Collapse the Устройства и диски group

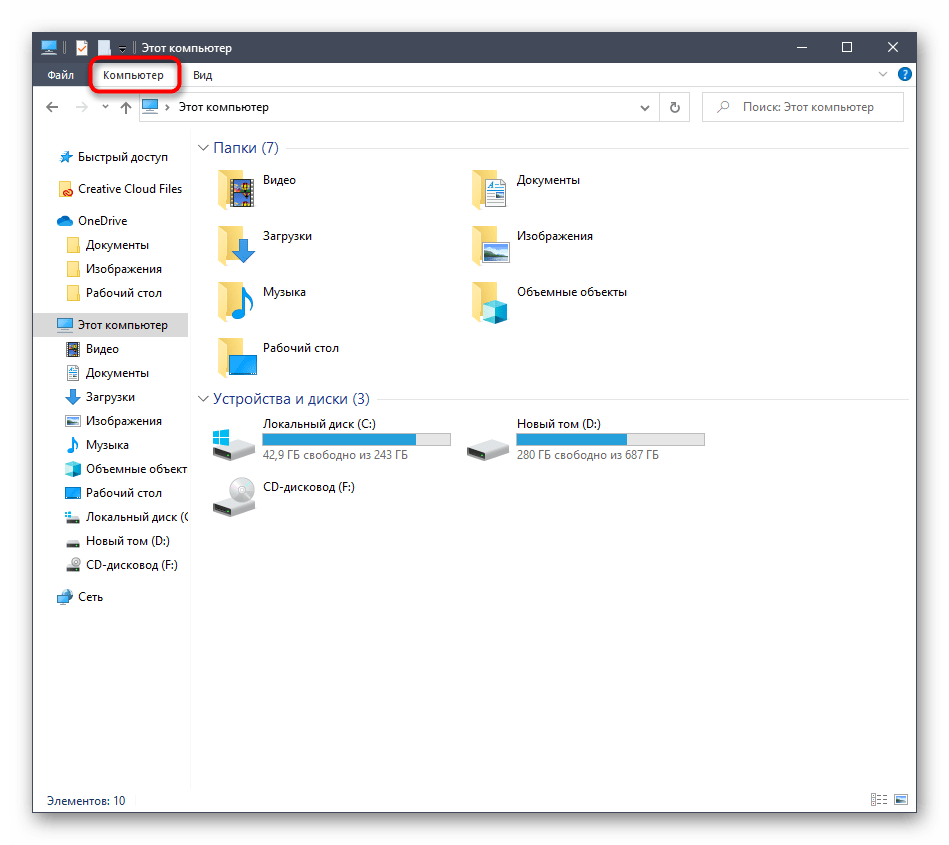(203, 399)
